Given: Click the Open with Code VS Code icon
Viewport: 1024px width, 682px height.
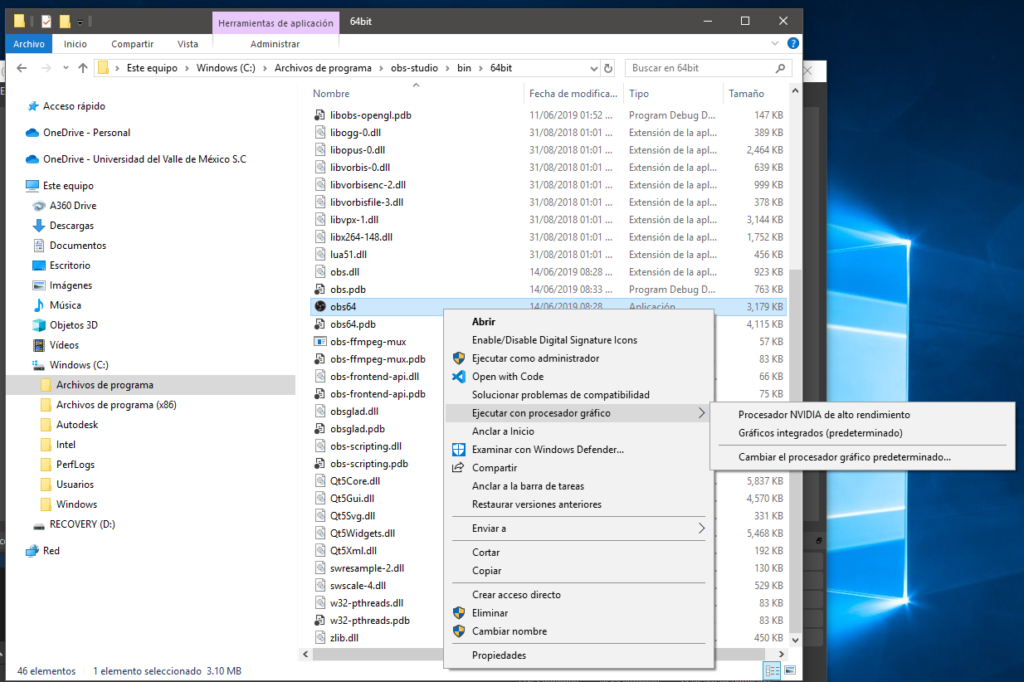Looking at the screenshot, I should click(x=459, y=376).
